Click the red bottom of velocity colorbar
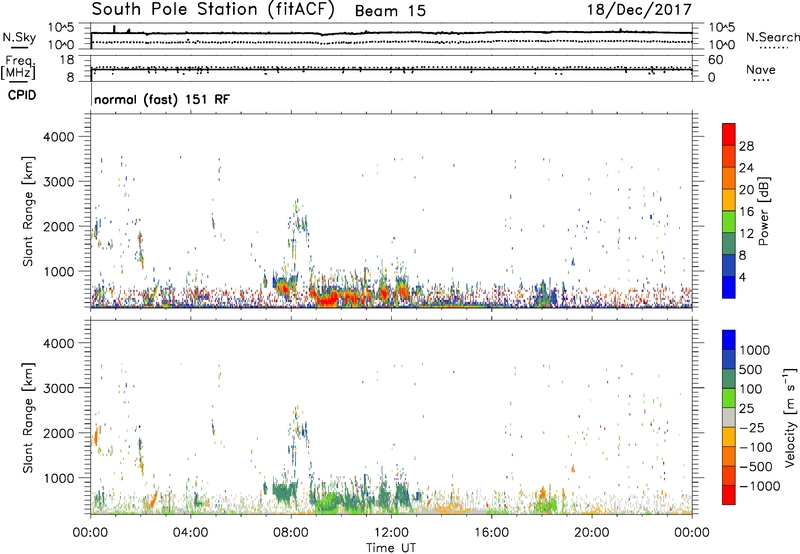800x554 pixels. (x=729, y=495)
